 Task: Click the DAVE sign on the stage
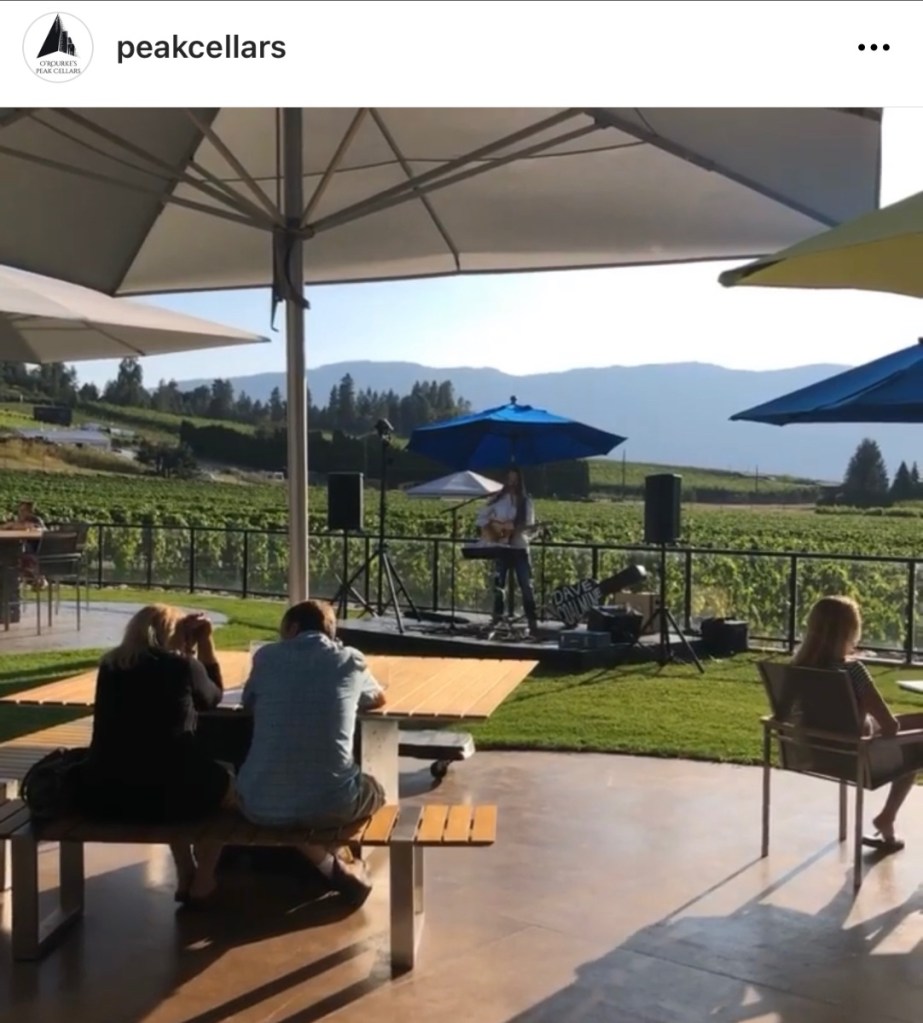[x=574, y=597]
